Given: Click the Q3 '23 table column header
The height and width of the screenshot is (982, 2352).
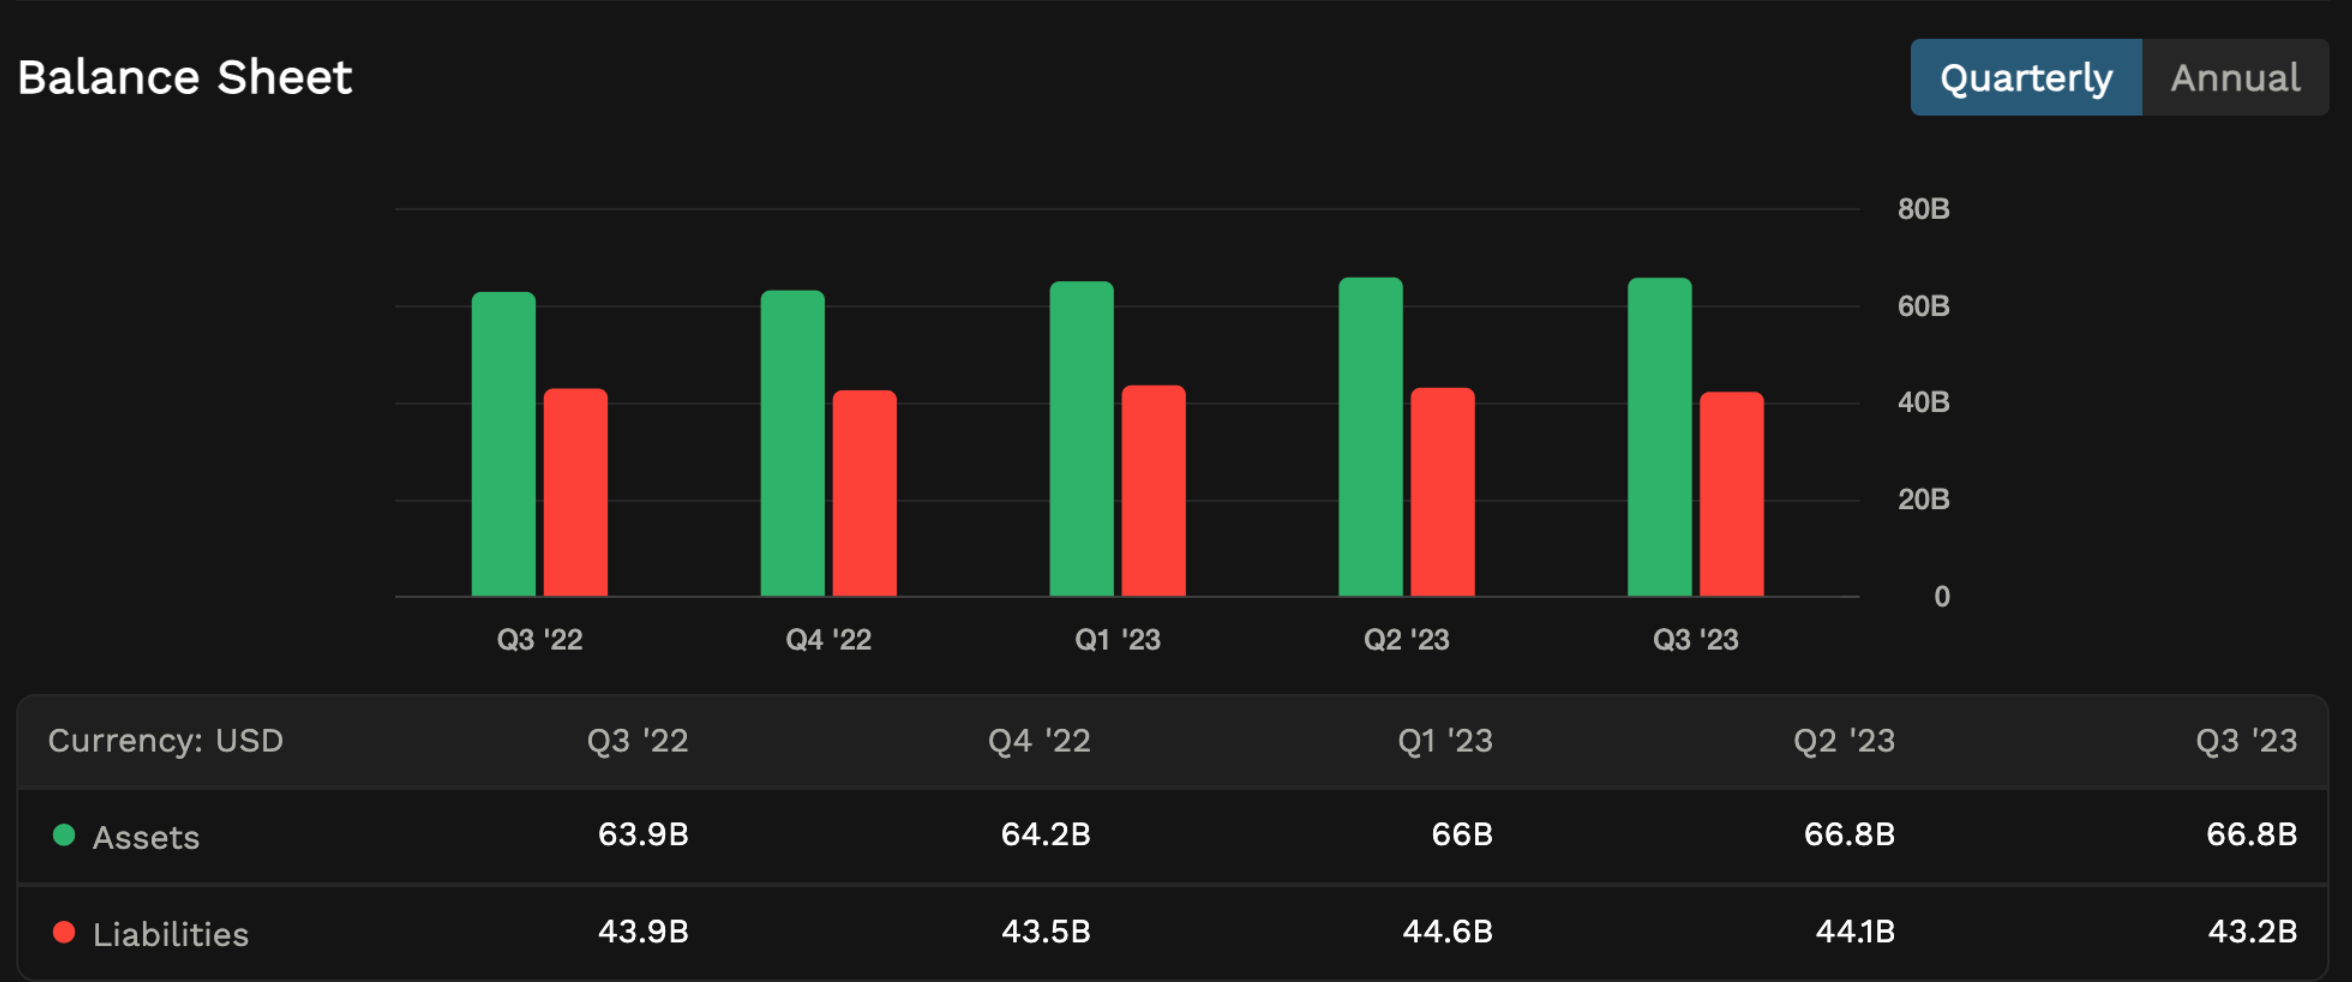Looking at the screenshot, I should click(2245, 741).
